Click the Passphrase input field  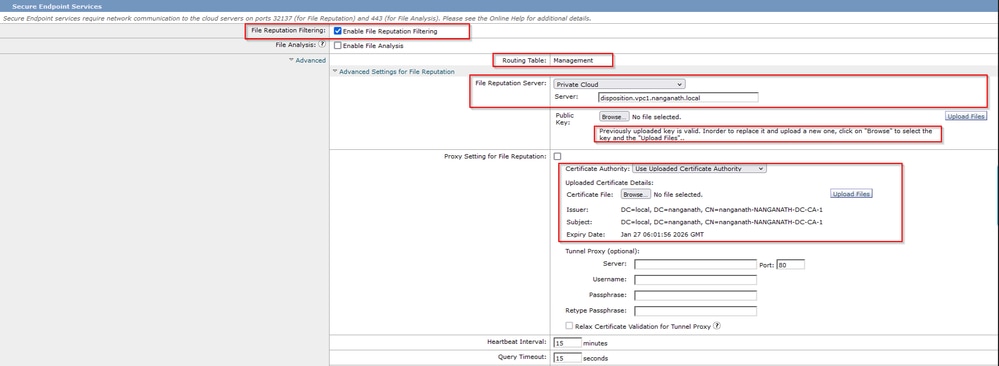click(696, 296)
